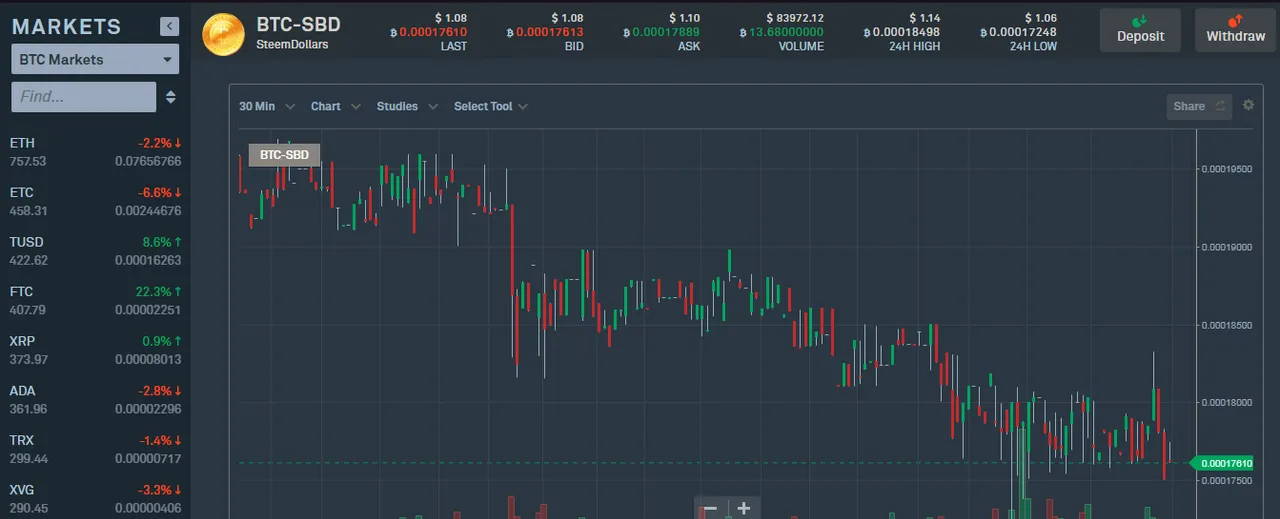Click the BTC-SBD market title
This screenshot has height=519, width=1280.
tap(298, 25)
